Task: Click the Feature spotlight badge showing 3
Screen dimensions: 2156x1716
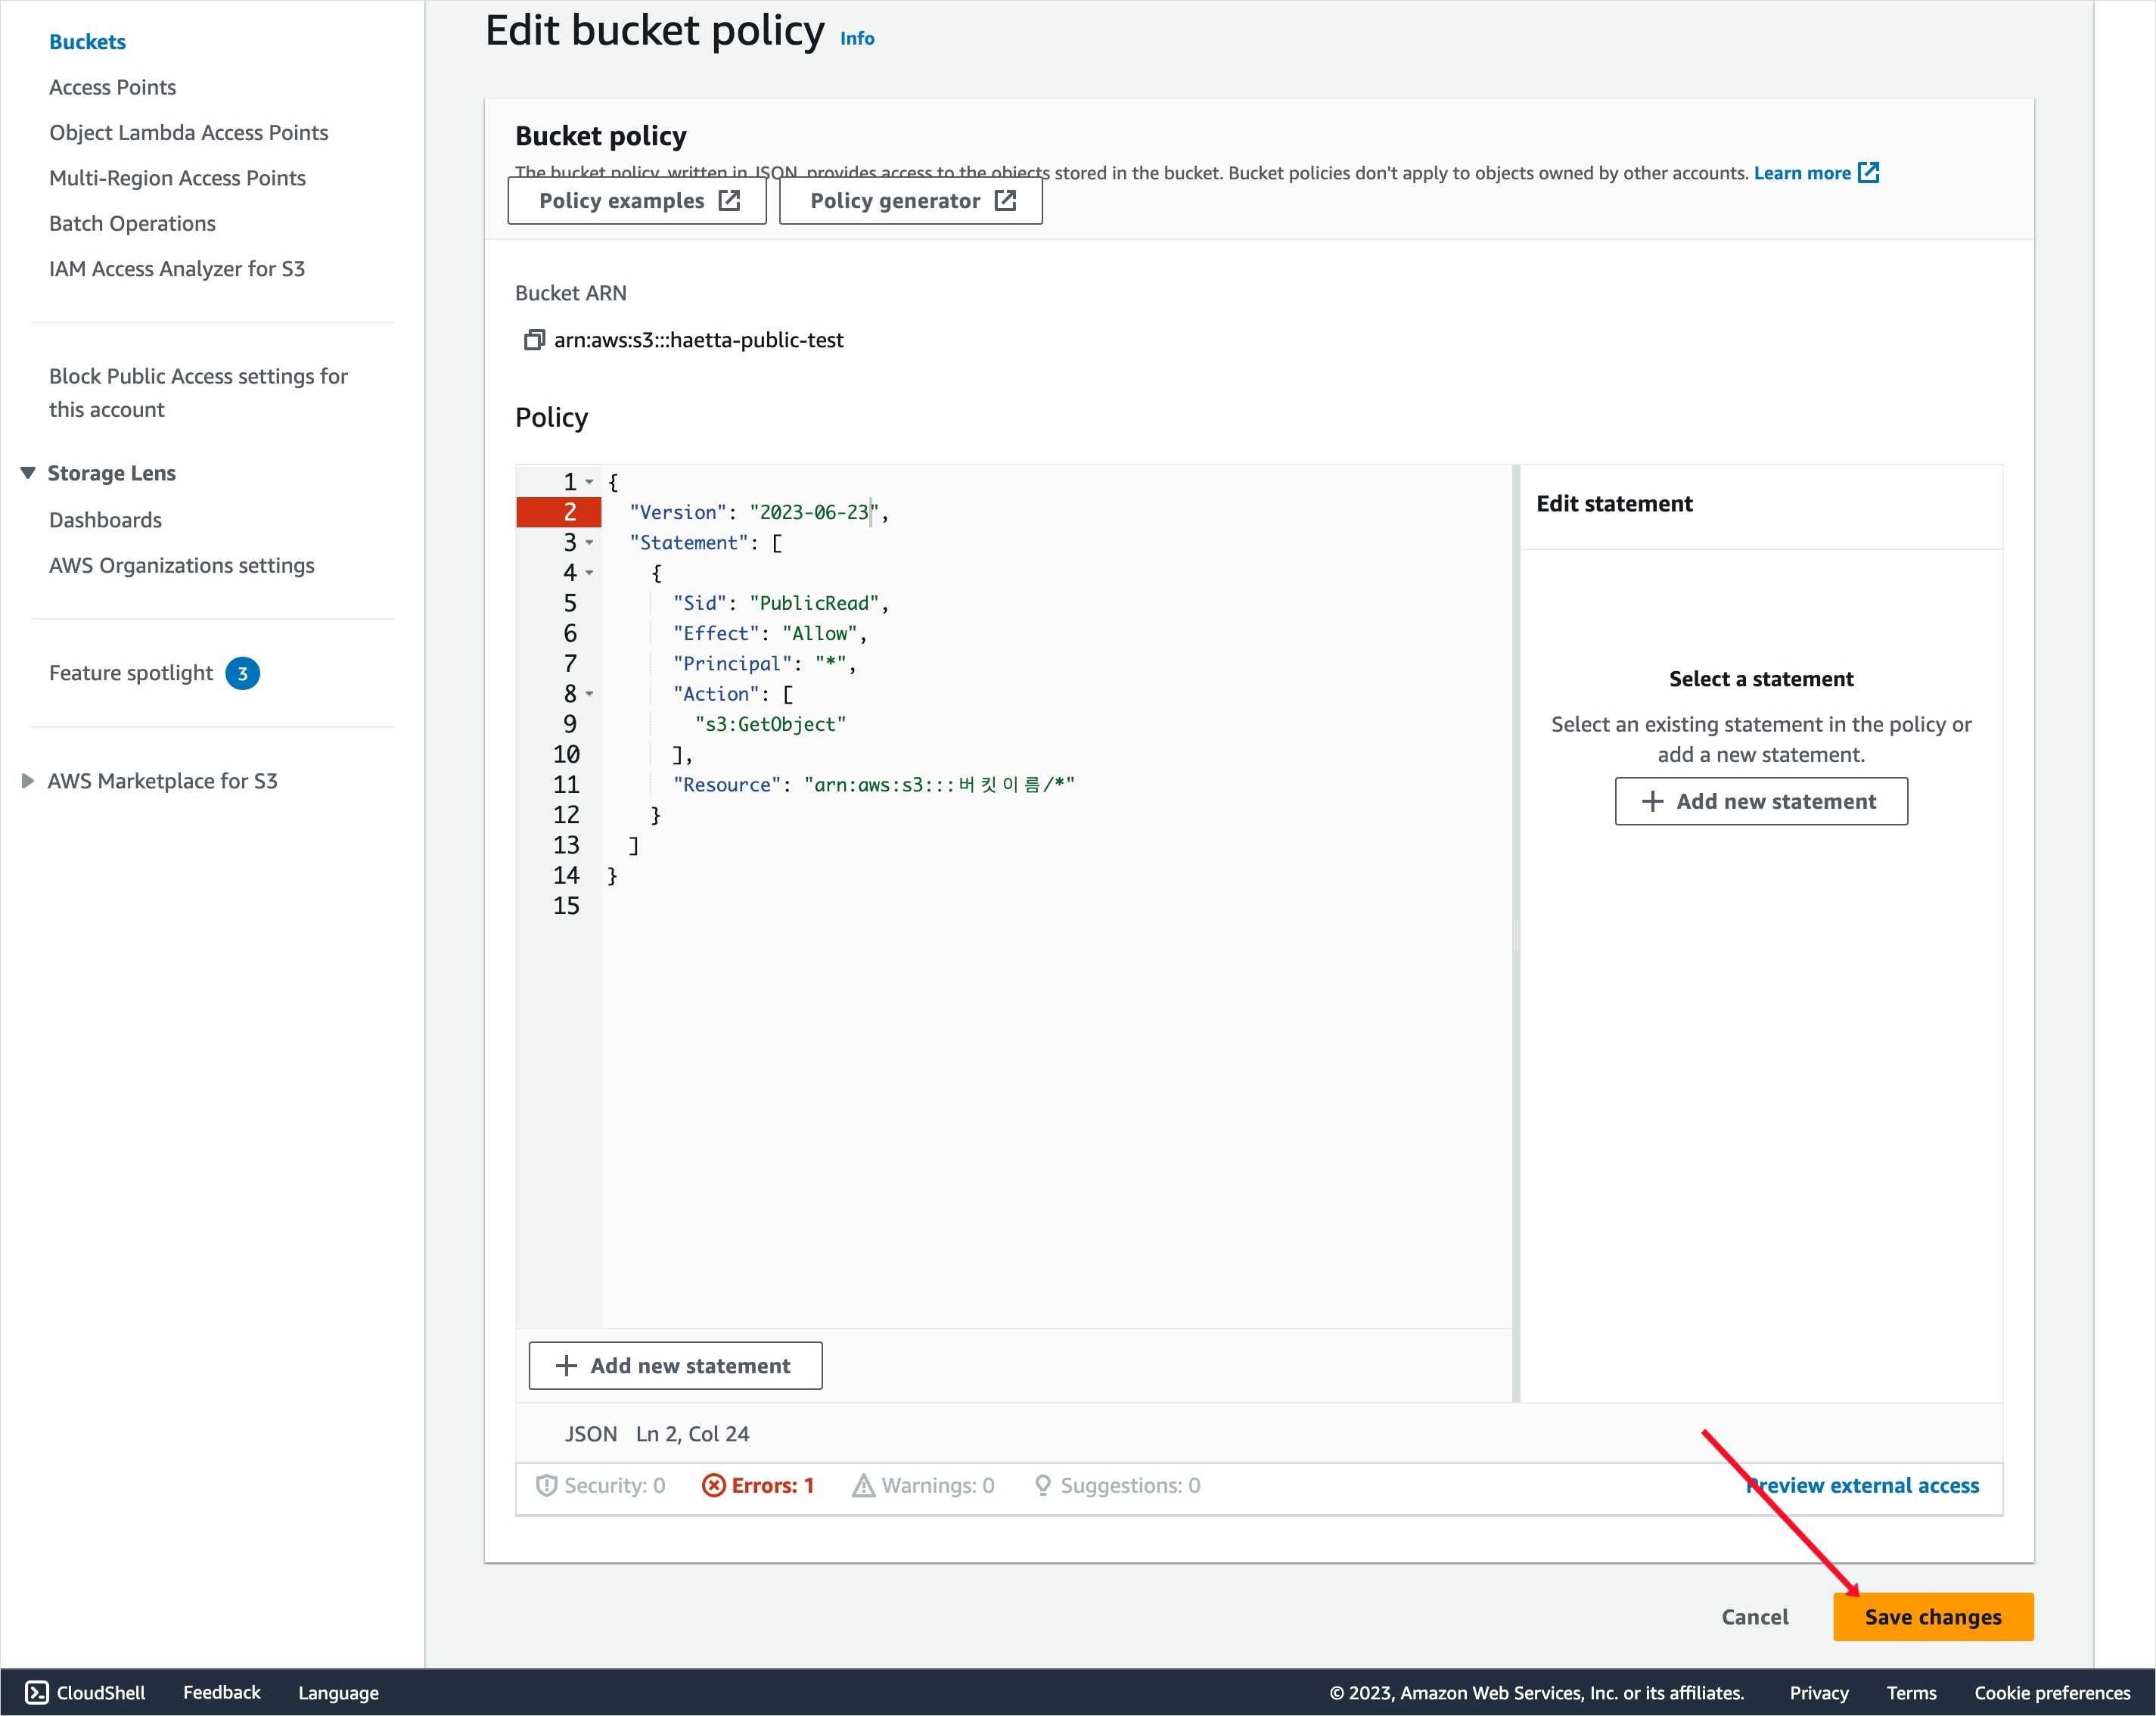Action: tap(242, 673)
